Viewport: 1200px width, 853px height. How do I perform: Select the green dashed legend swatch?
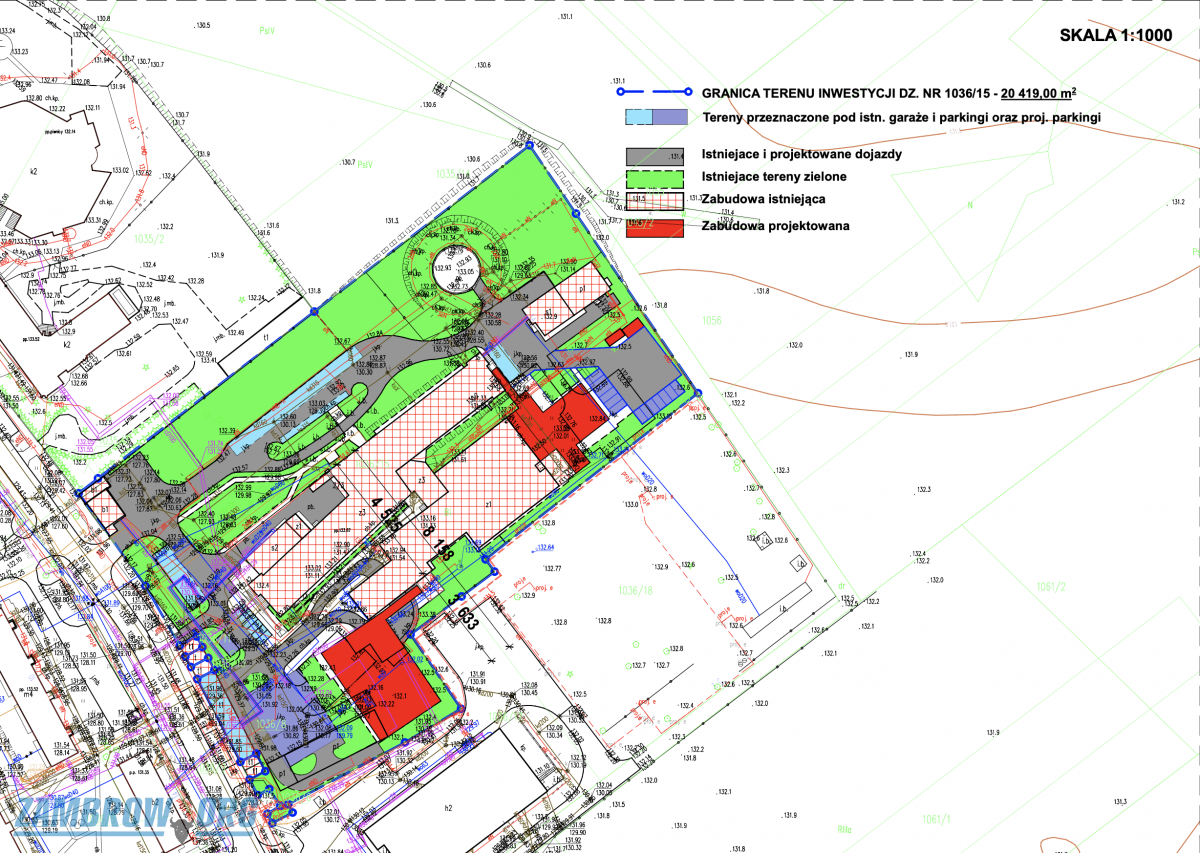click(654, 177)
